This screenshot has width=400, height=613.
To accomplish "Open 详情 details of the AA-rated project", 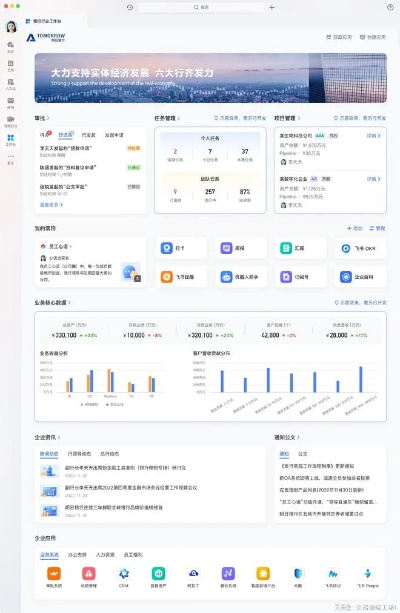I will (373, 179).
